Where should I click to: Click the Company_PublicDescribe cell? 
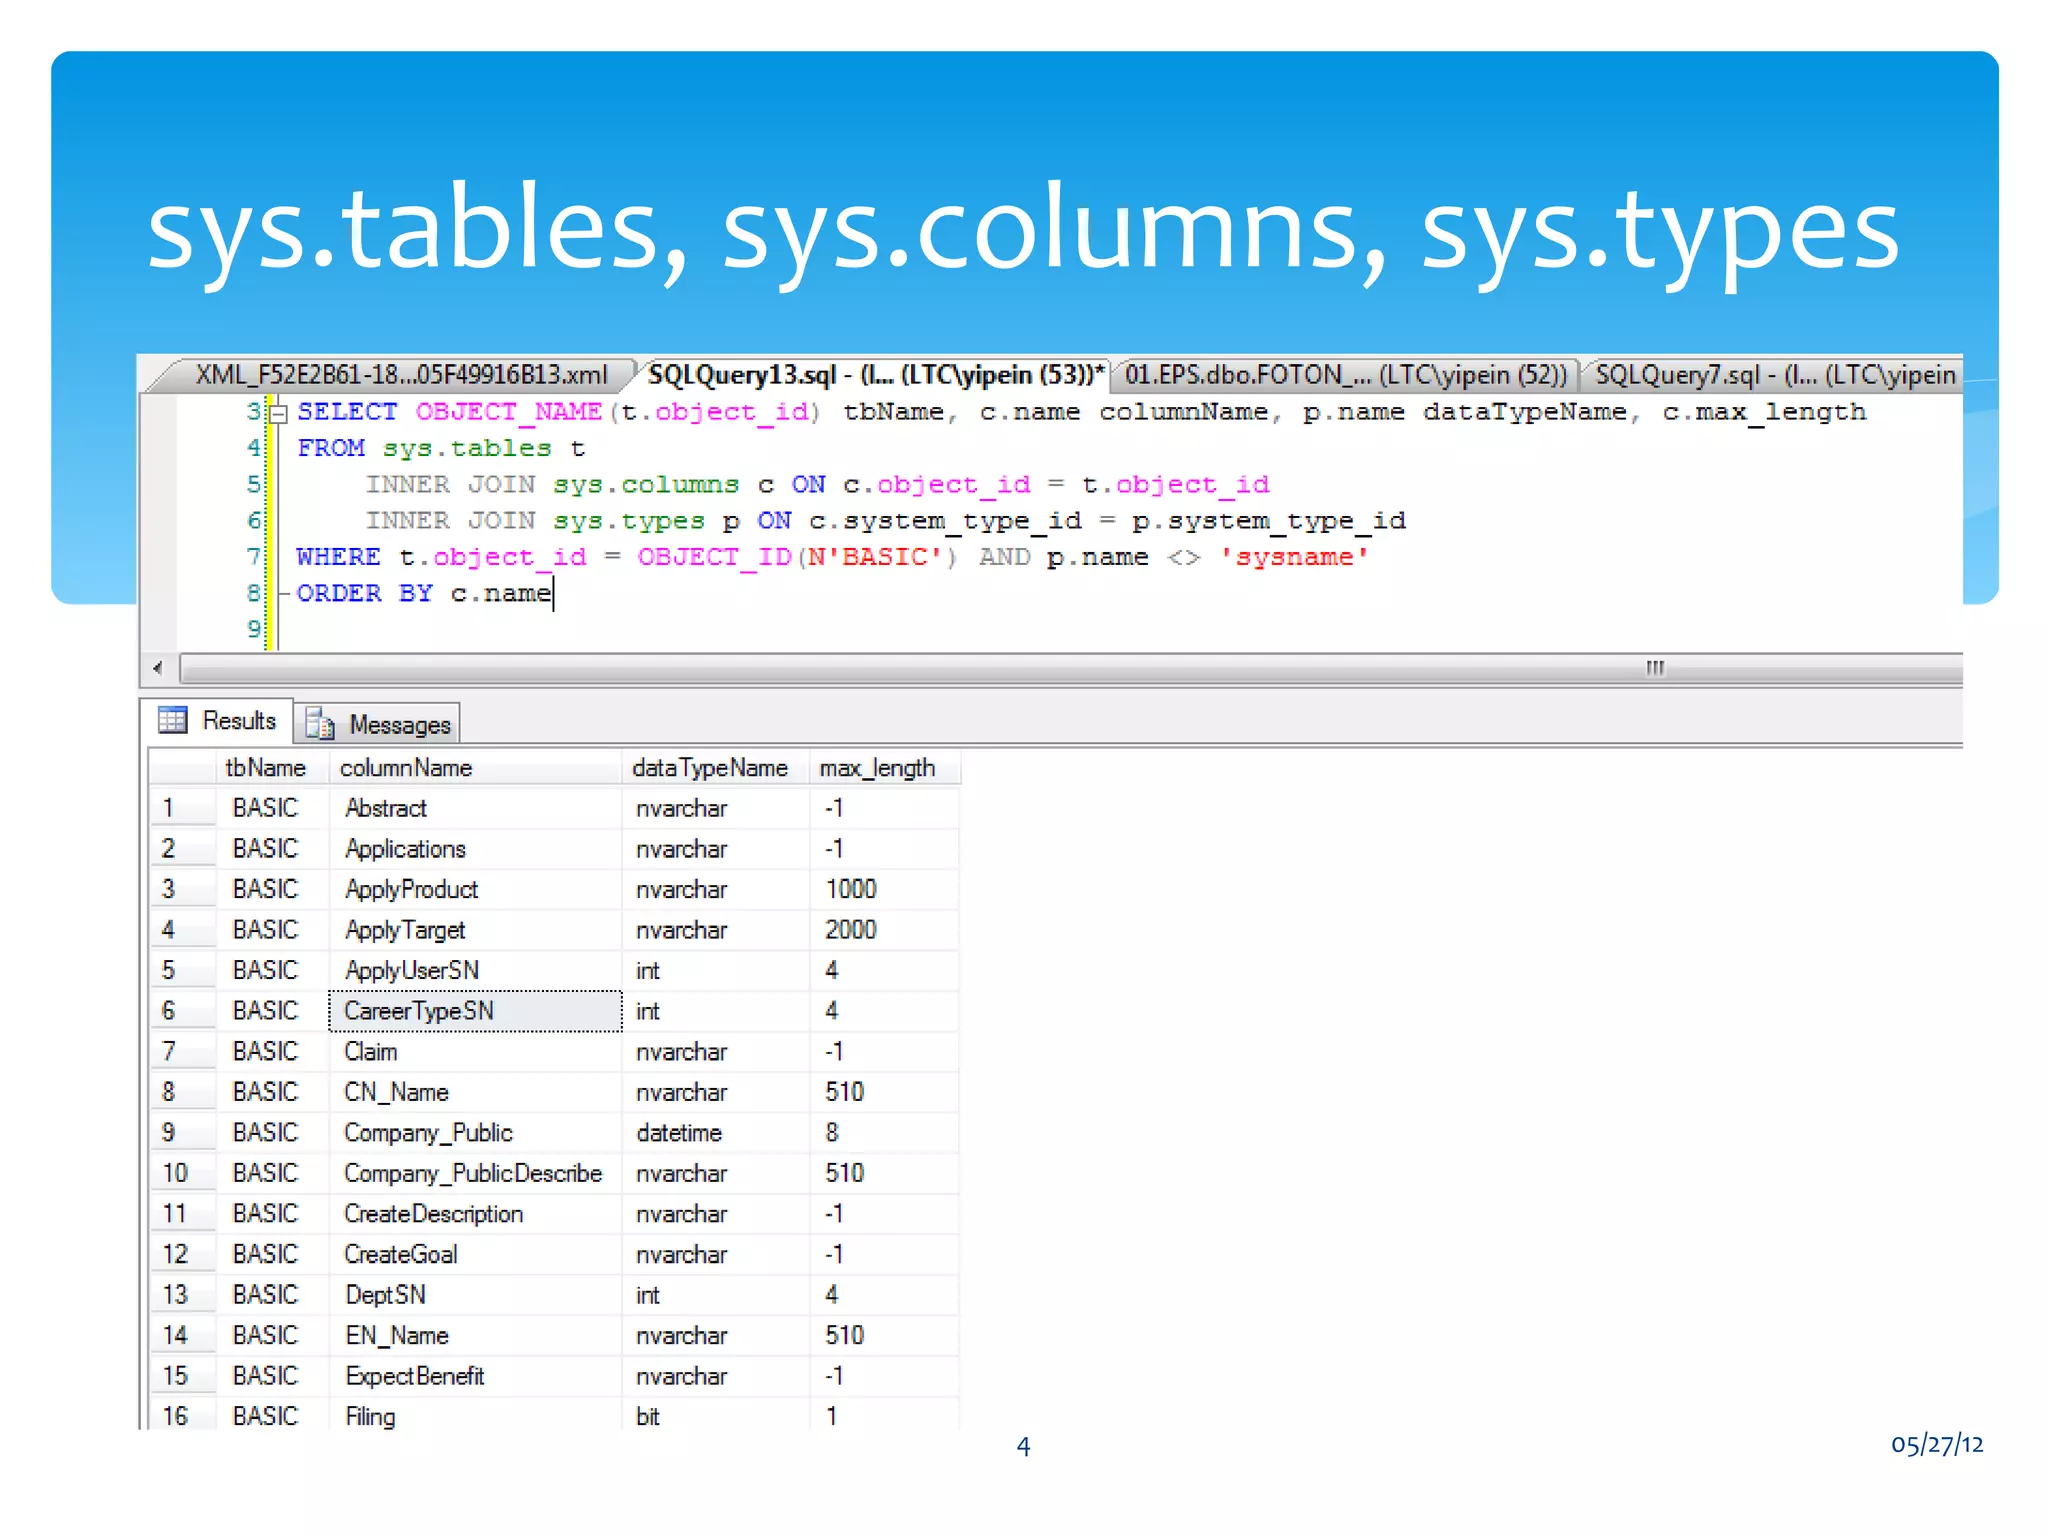coord(472,1173)
